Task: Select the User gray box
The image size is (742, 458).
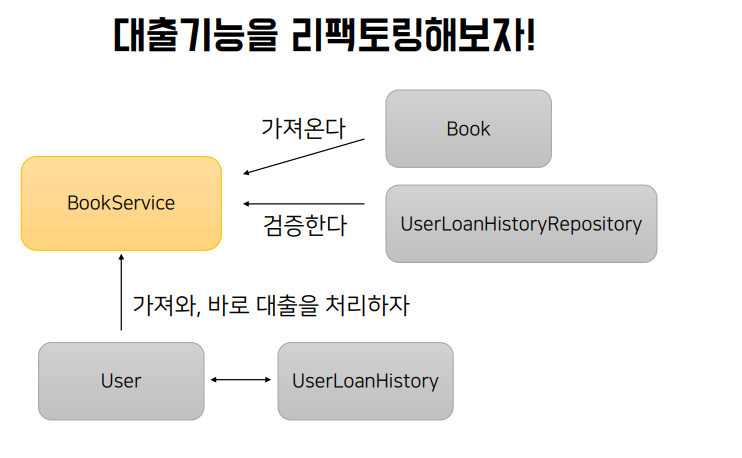Action: click(121, 381)
